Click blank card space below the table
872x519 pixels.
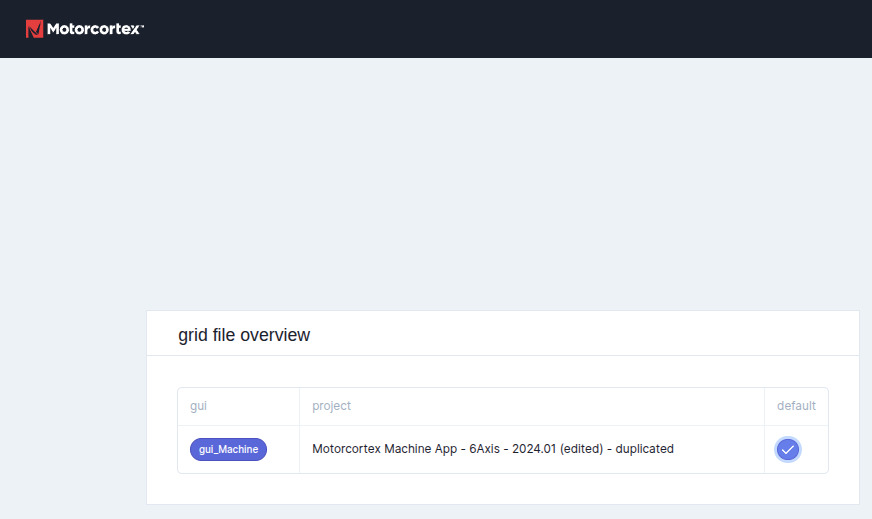500,489
